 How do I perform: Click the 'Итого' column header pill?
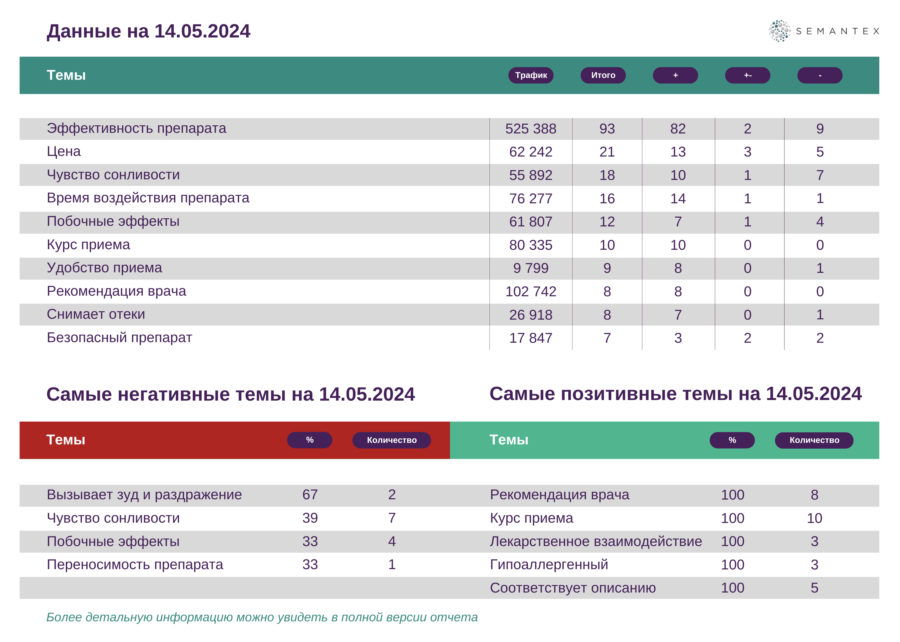[603, 75]
